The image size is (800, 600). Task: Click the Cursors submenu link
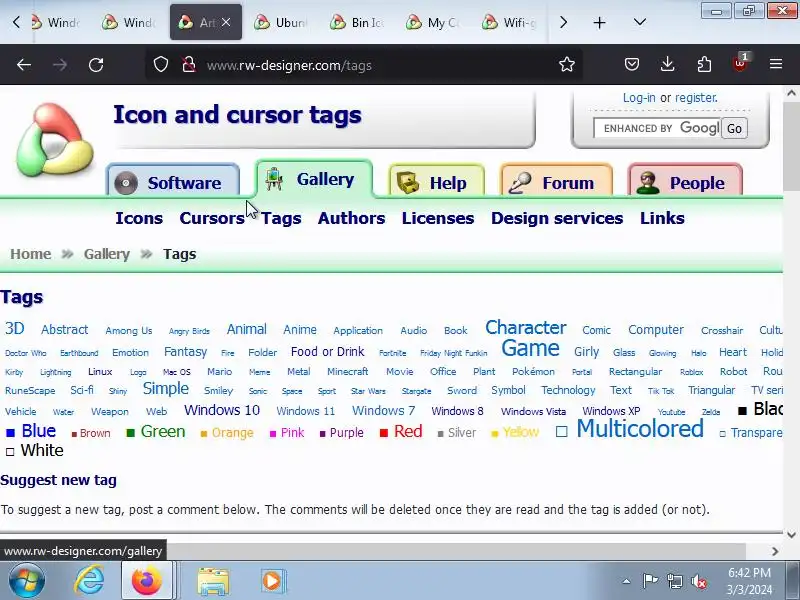tap(212, 218)
